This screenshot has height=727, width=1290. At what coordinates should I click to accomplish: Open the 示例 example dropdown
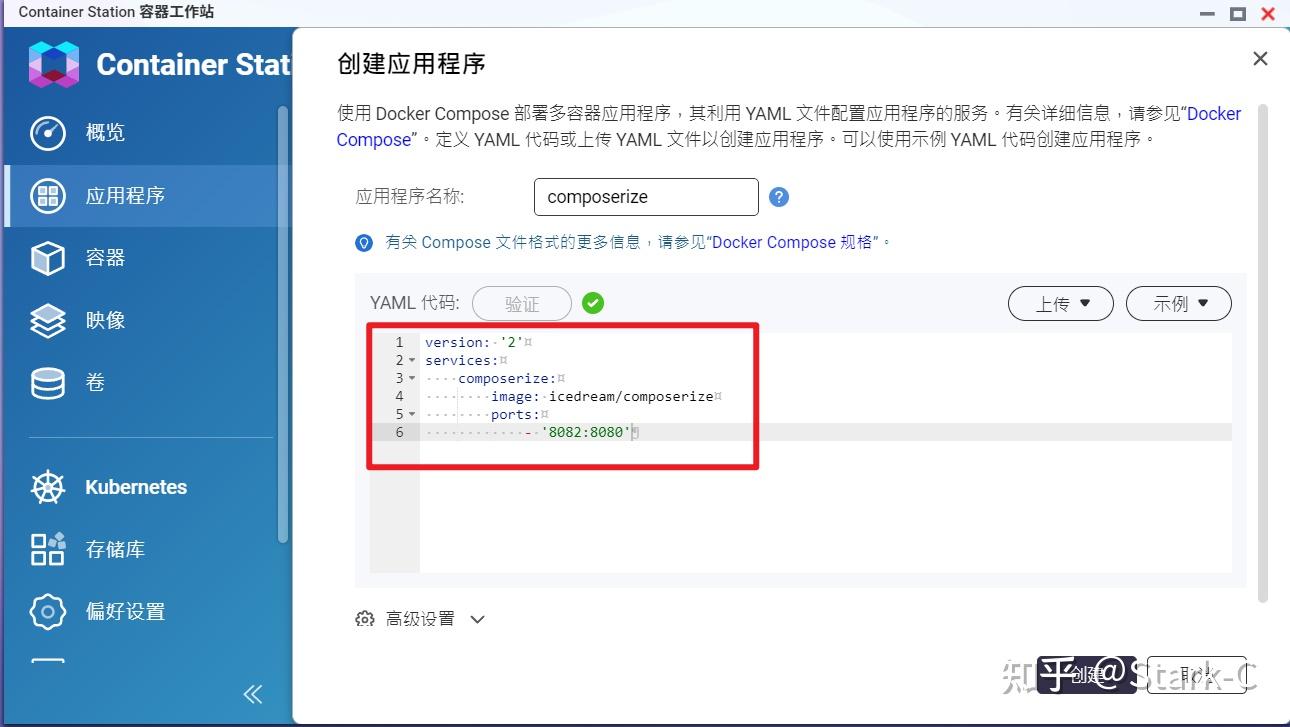click(1178, 303)
